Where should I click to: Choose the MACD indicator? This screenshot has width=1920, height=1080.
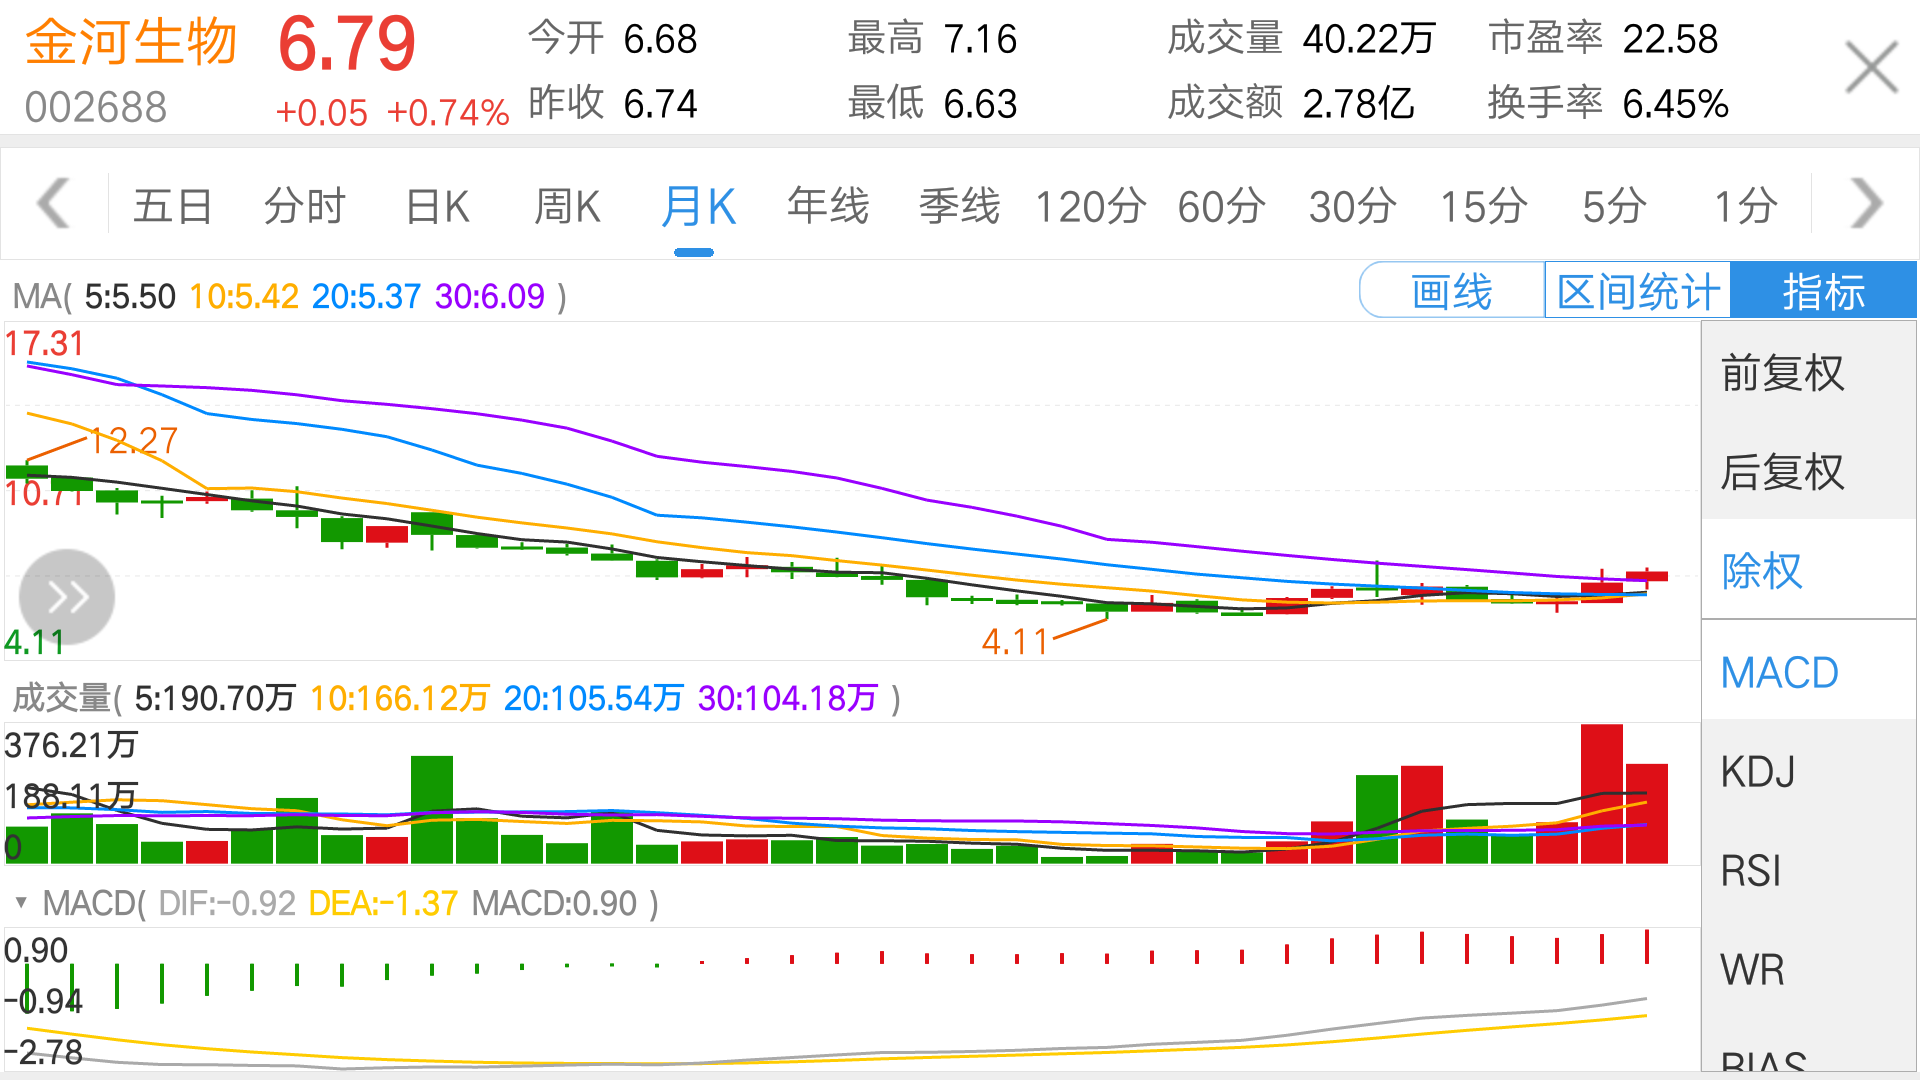1809,672
